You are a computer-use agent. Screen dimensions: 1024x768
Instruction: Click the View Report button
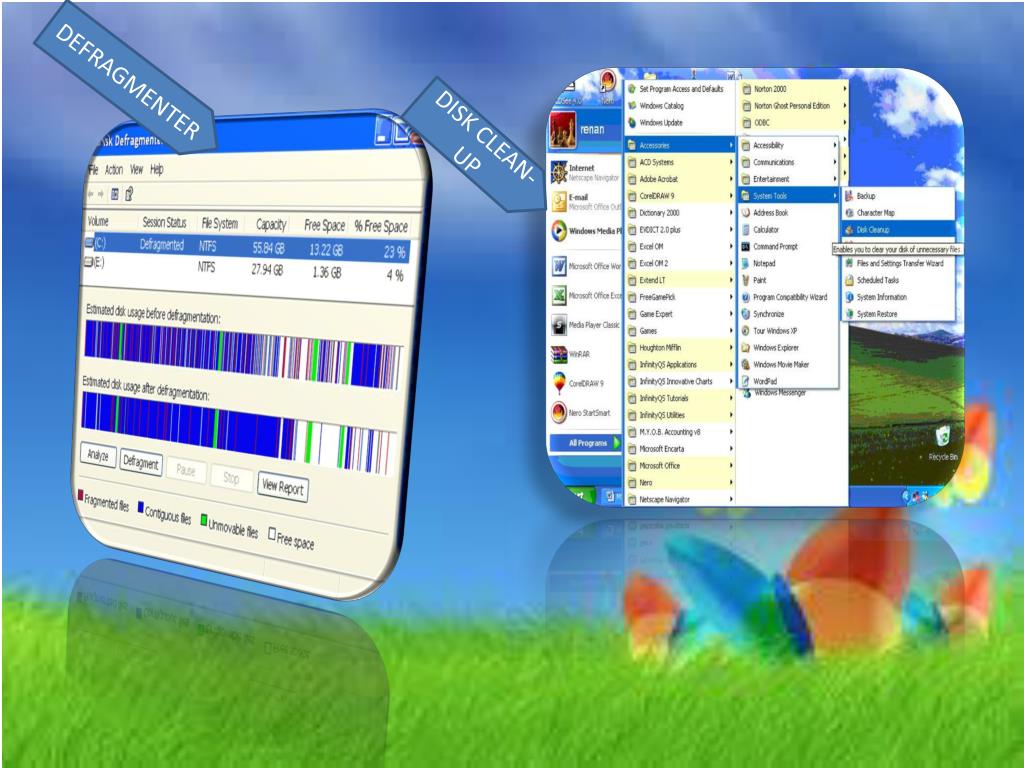point(283,487)
